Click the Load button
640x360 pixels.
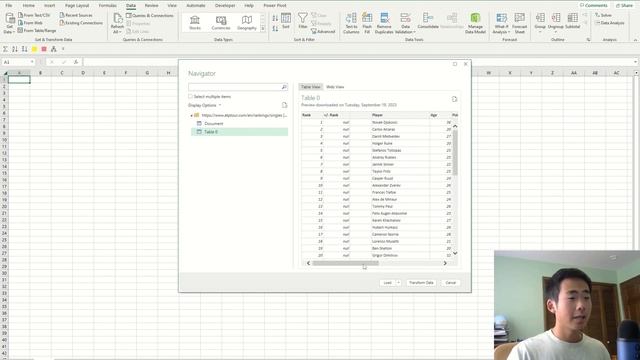tap(387, 282)
